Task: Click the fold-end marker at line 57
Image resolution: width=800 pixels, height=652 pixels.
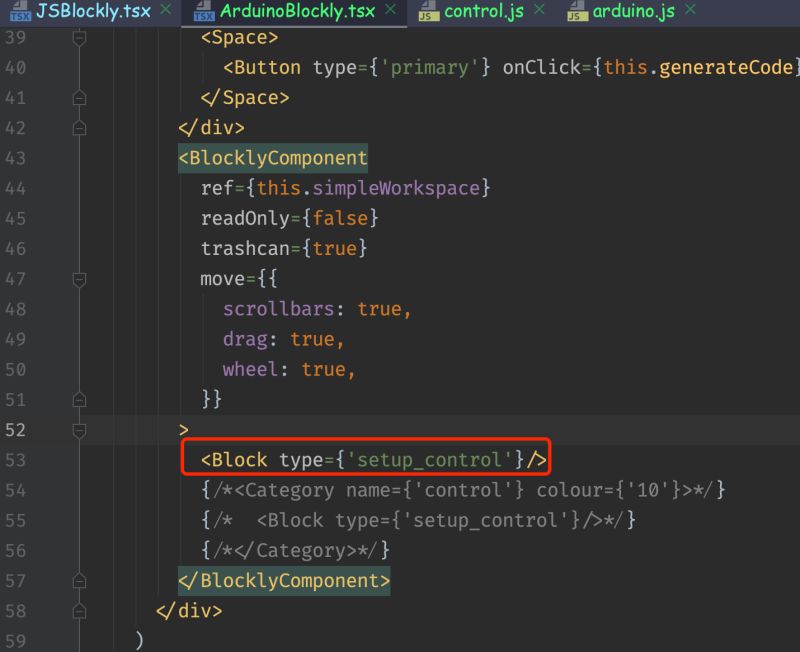Action: (x=81, y=581)
